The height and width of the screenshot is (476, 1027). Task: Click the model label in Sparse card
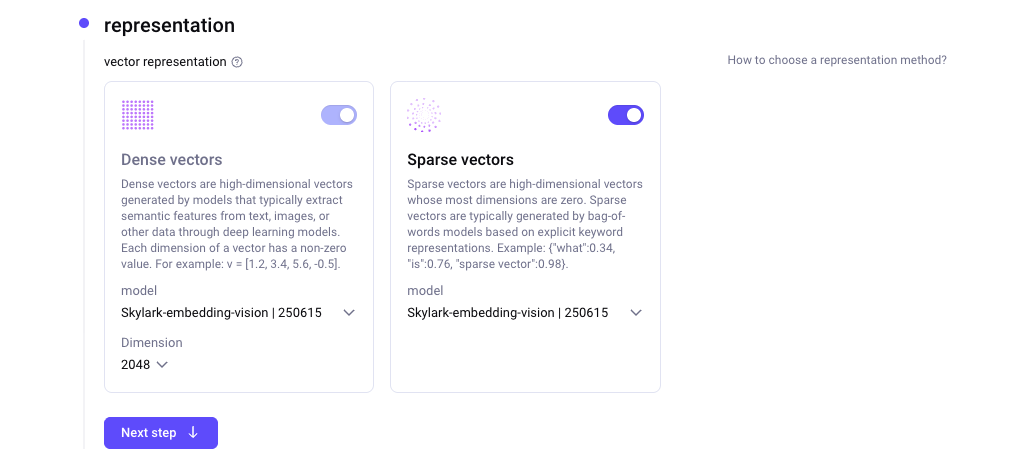pyautogui.click(x=424, y=291)
